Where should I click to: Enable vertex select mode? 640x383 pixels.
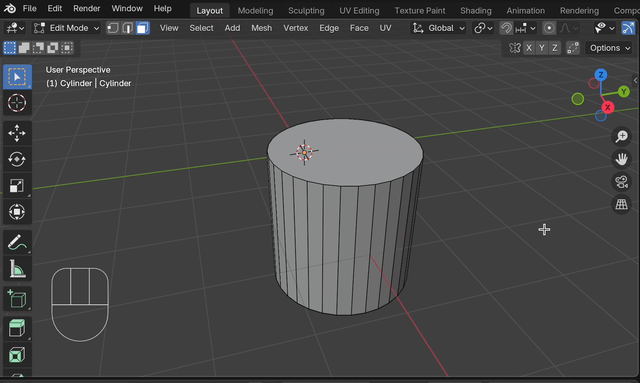click(x=113, y=28)
